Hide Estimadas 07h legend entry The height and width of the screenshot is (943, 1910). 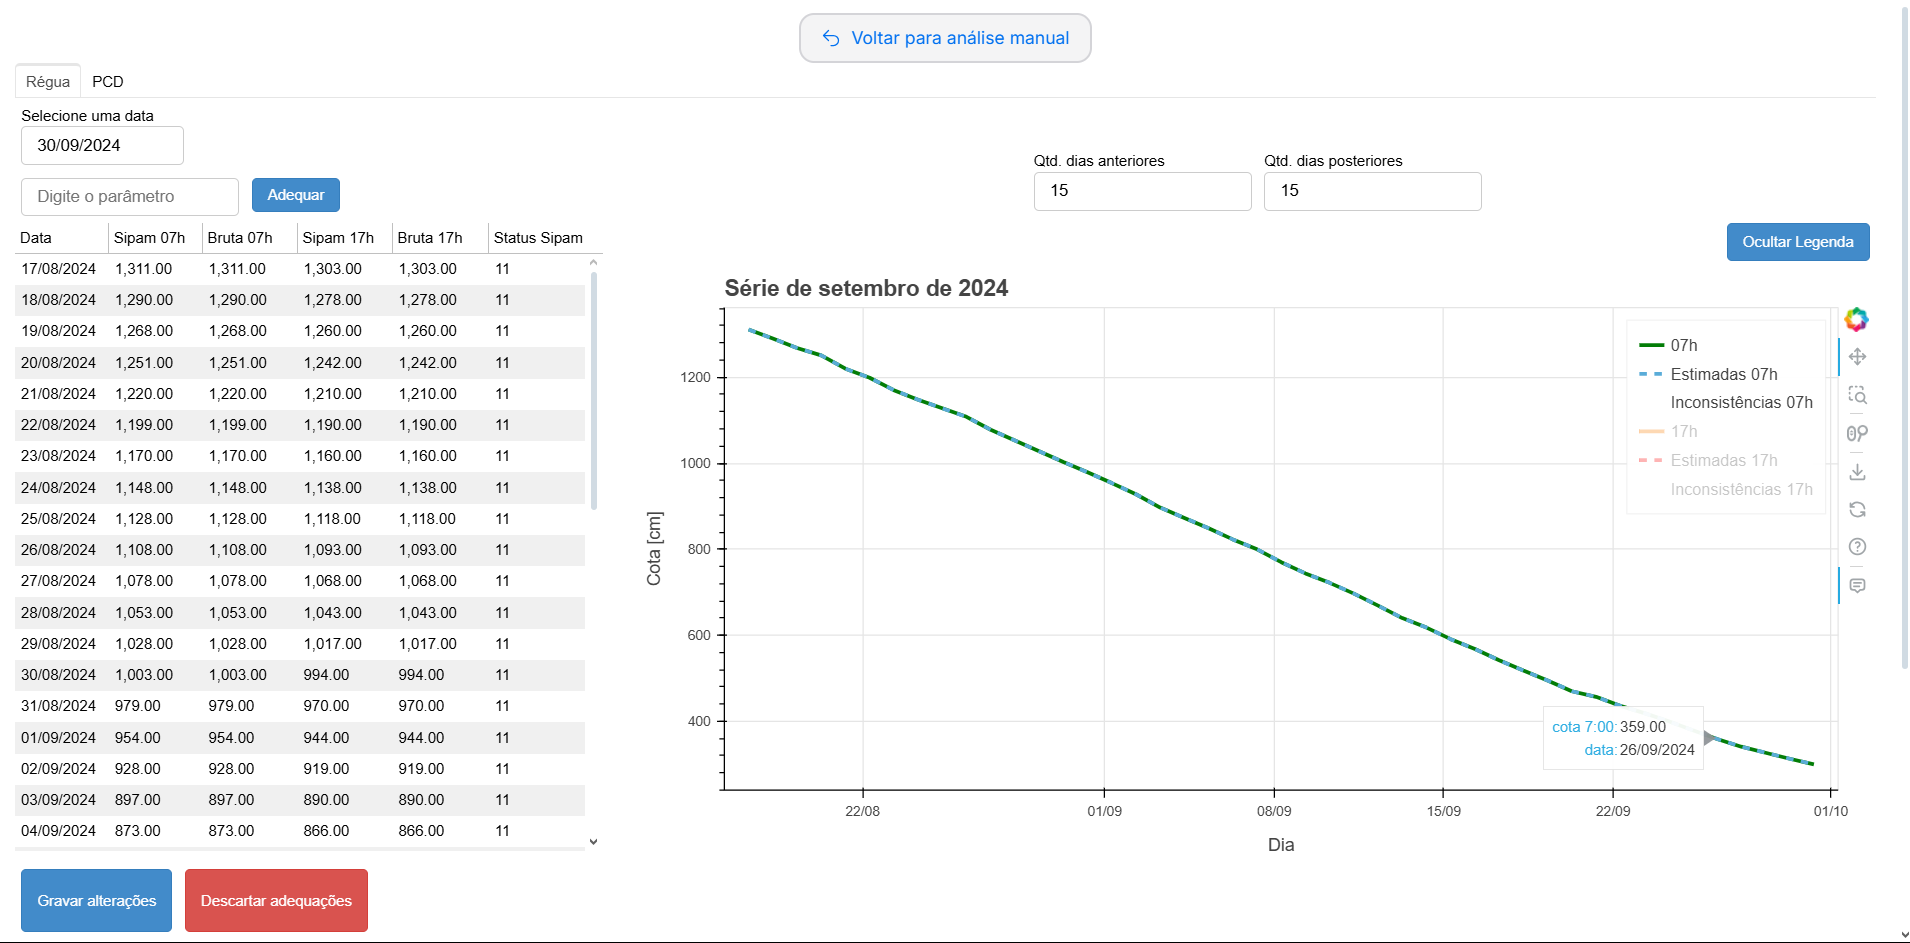coord(1723,374)
